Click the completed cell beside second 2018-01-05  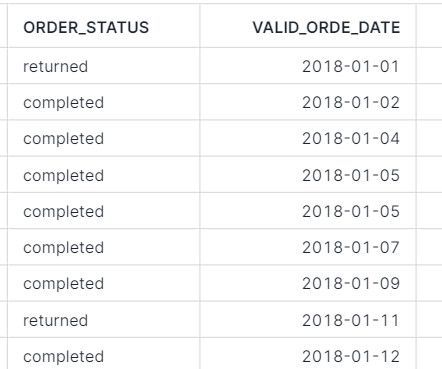[104, 211]
